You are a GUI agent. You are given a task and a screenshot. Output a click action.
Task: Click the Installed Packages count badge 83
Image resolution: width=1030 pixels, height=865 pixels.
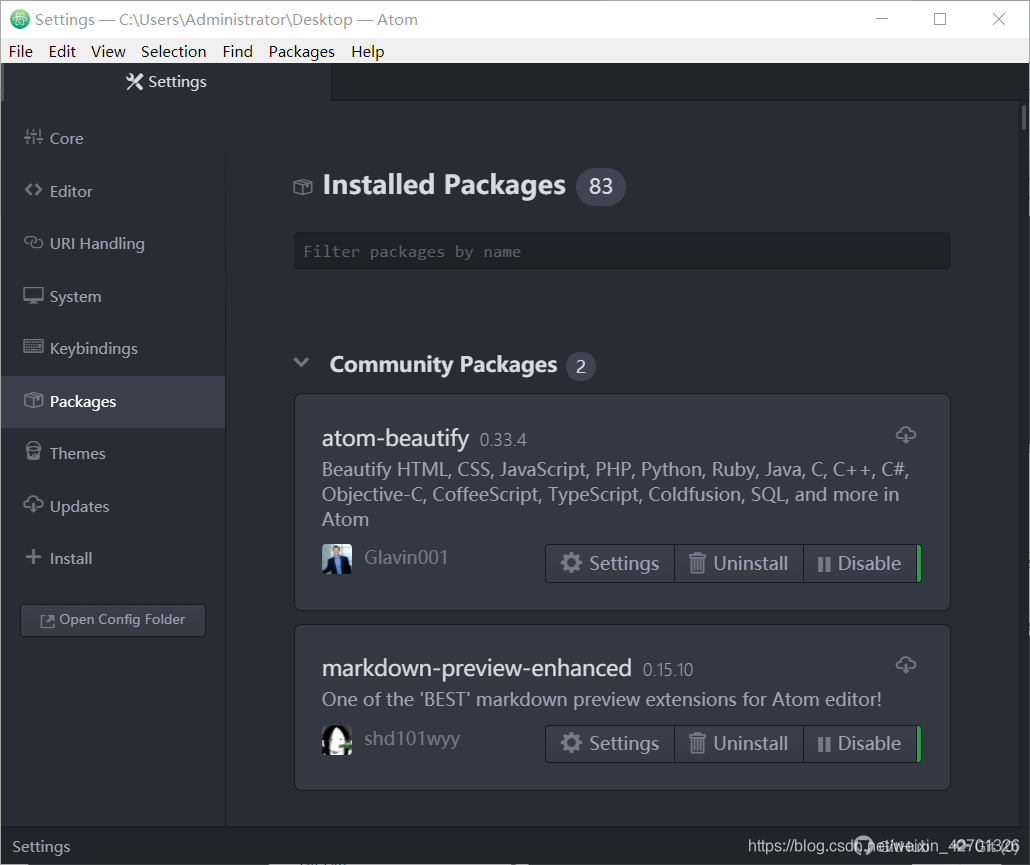pos(600,187)
